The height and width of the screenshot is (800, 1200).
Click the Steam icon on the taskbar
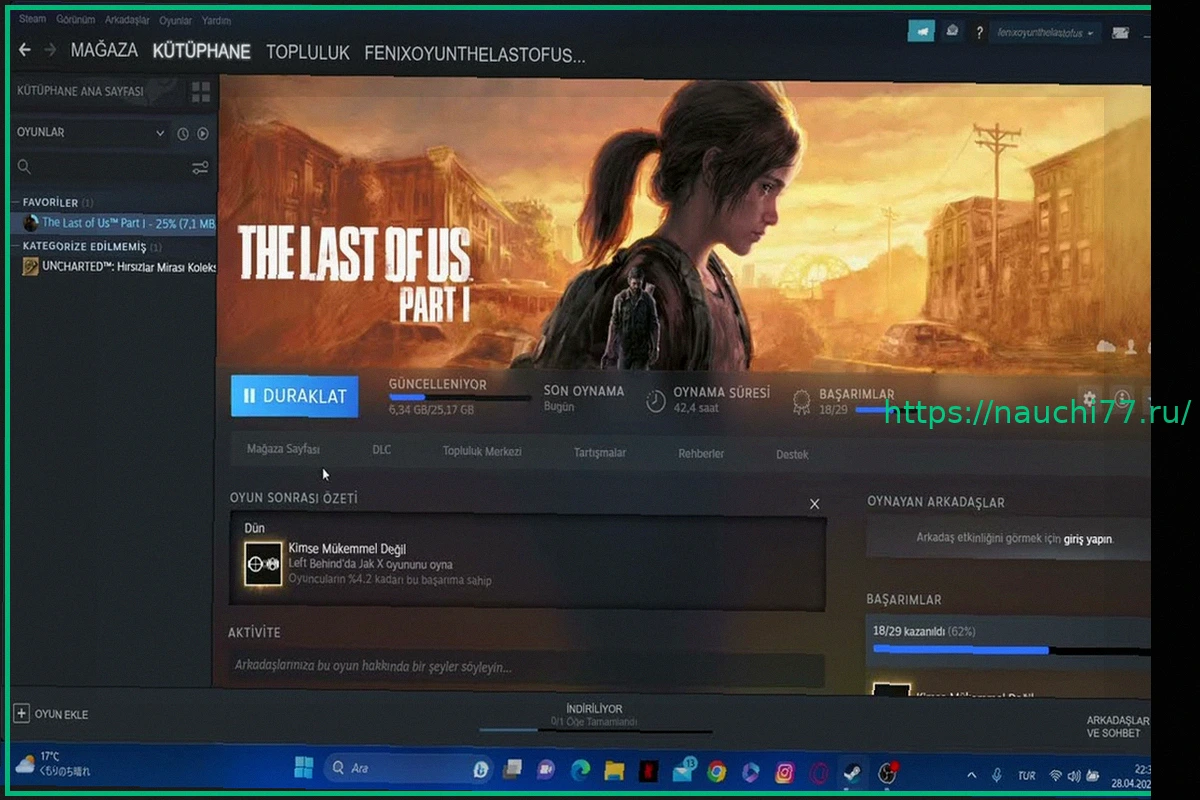[852, 772]
